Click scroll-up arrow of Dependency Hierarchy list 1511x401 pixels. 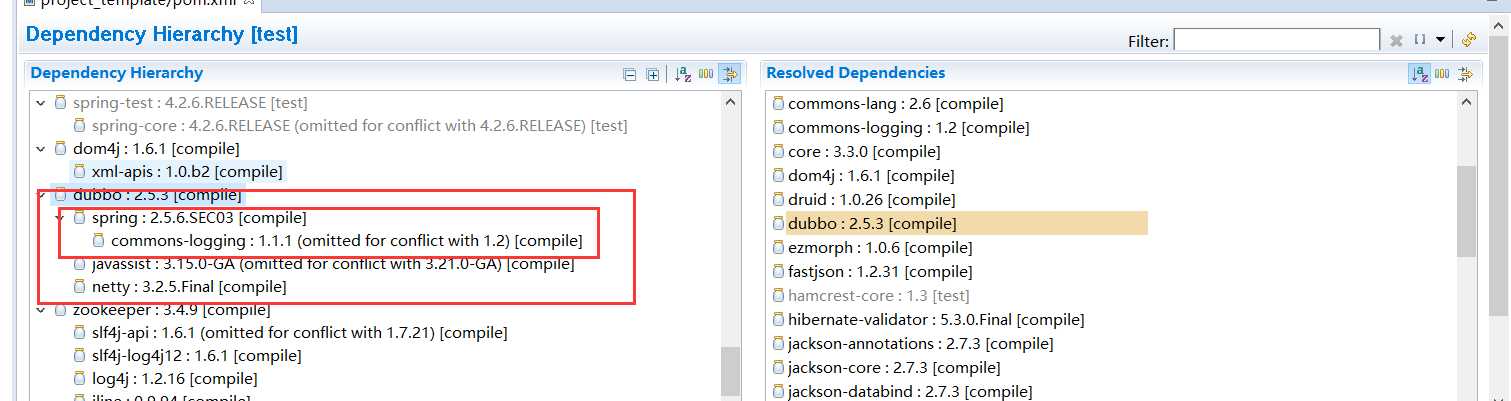point(731,101)
